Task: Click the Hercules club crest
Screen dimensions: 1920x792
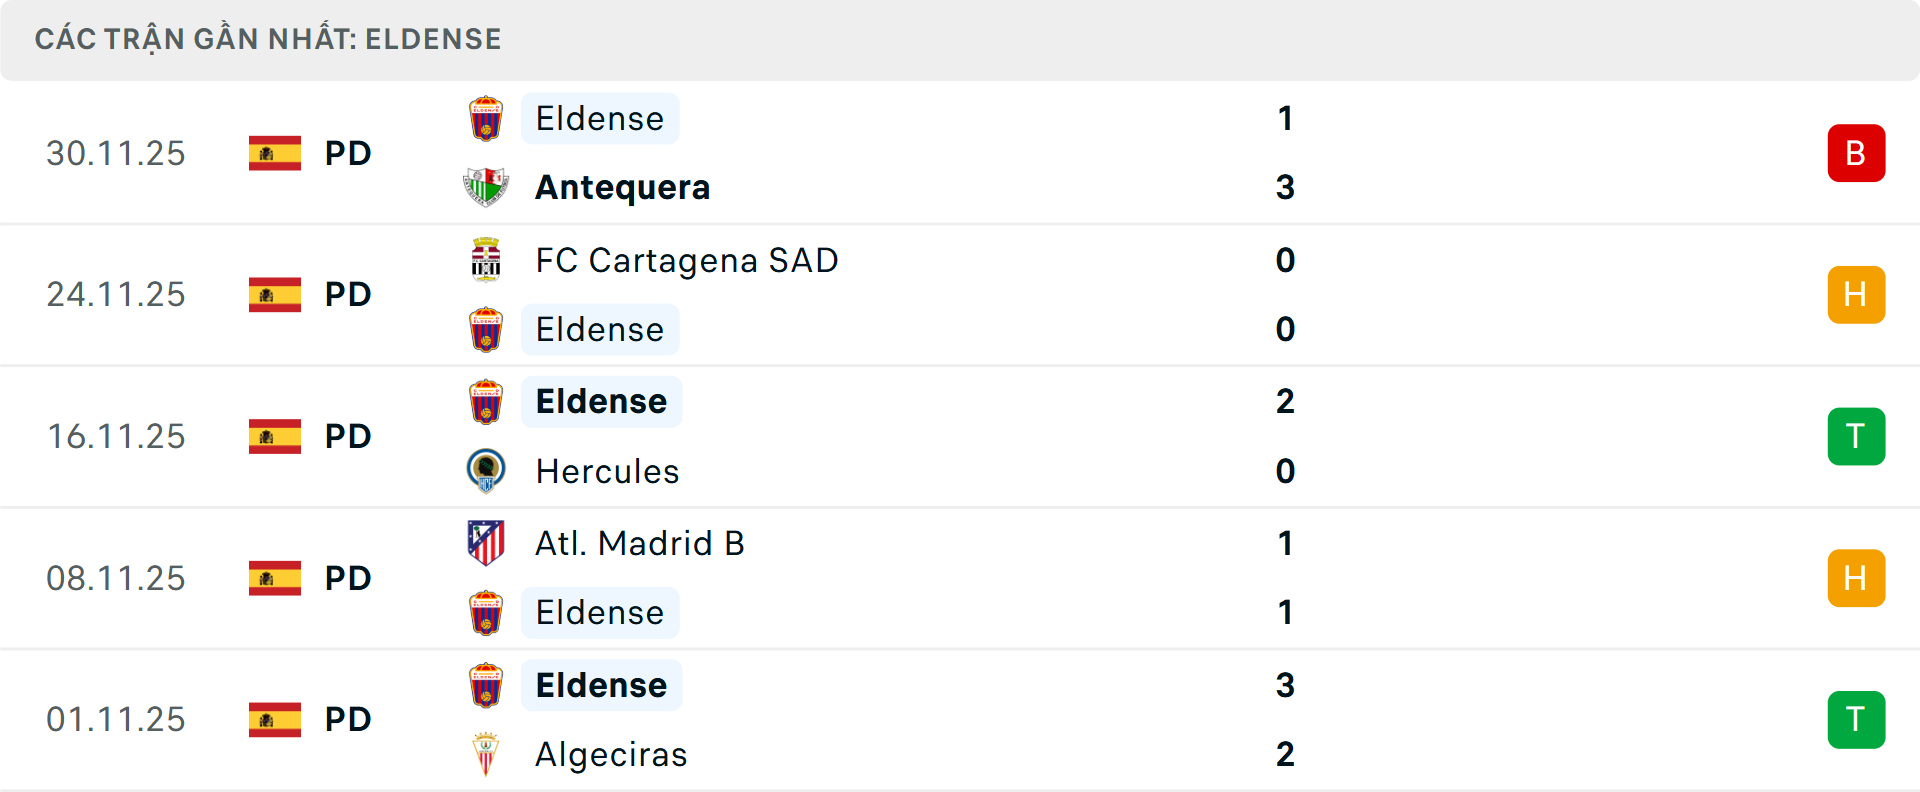Action: pos(486,471)
